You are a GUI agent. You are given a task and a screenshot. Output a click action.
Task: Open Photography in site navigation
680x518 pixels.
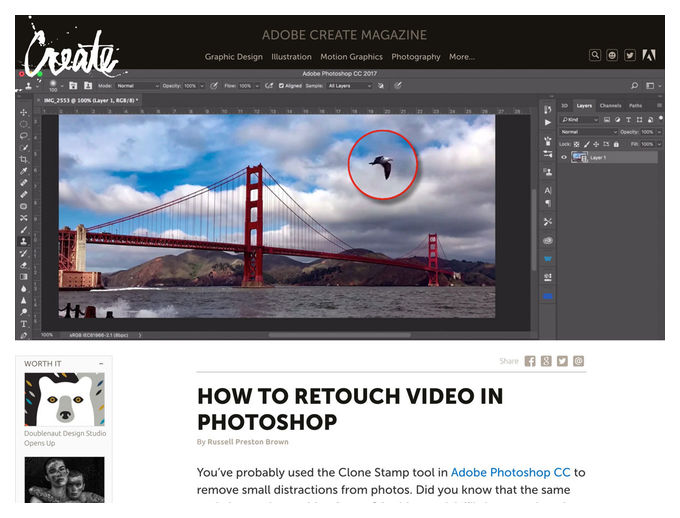(415, 57)
